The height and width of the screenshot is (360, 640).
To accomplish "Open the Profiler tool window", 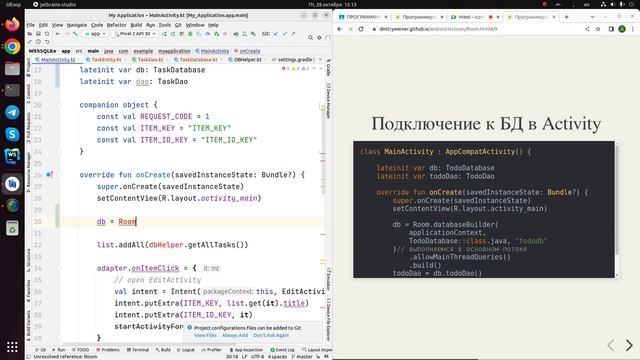I will 211,350.
